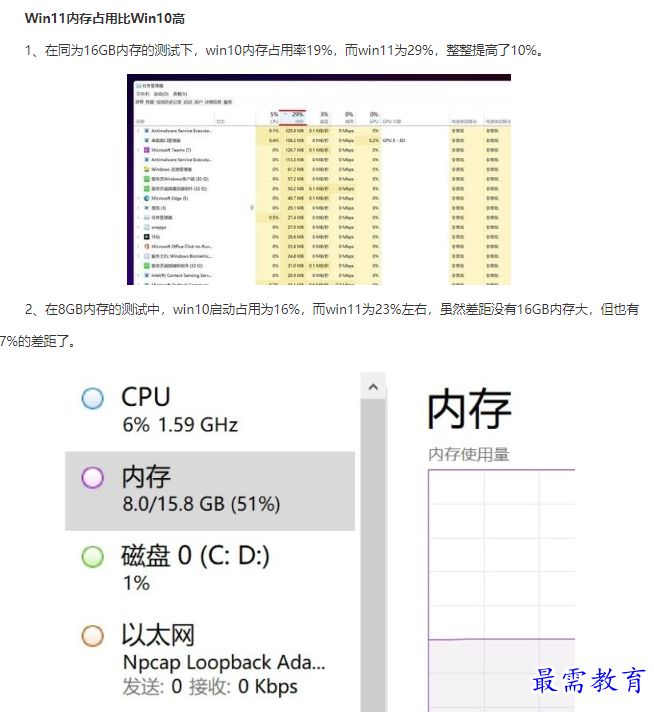The height and width of the screenshot is (712, 654).
Task: Click the up arrow of the performance list scrollbar
Action: (x=373, y=387)
